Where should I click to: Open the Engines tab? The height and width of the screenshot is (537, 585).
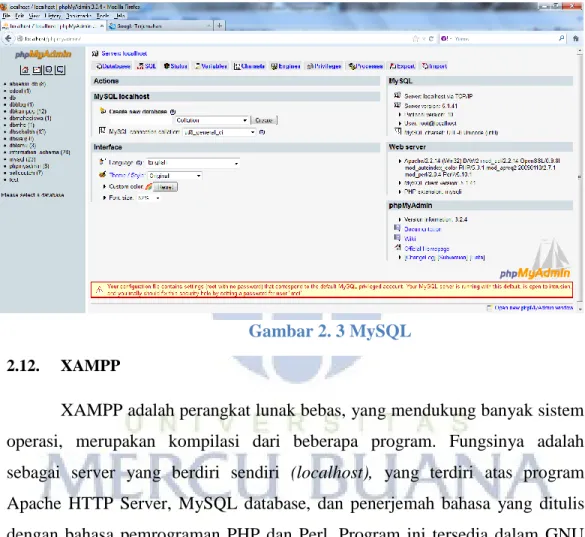point(285,66)
